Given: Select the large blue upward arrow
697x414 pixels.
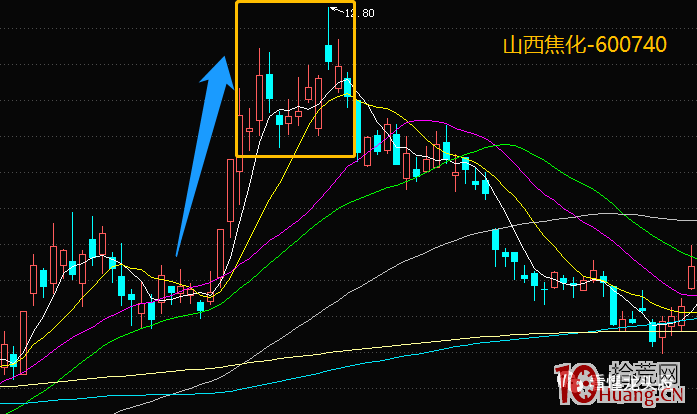Looking at the screenshot, I should click(205, 156).
